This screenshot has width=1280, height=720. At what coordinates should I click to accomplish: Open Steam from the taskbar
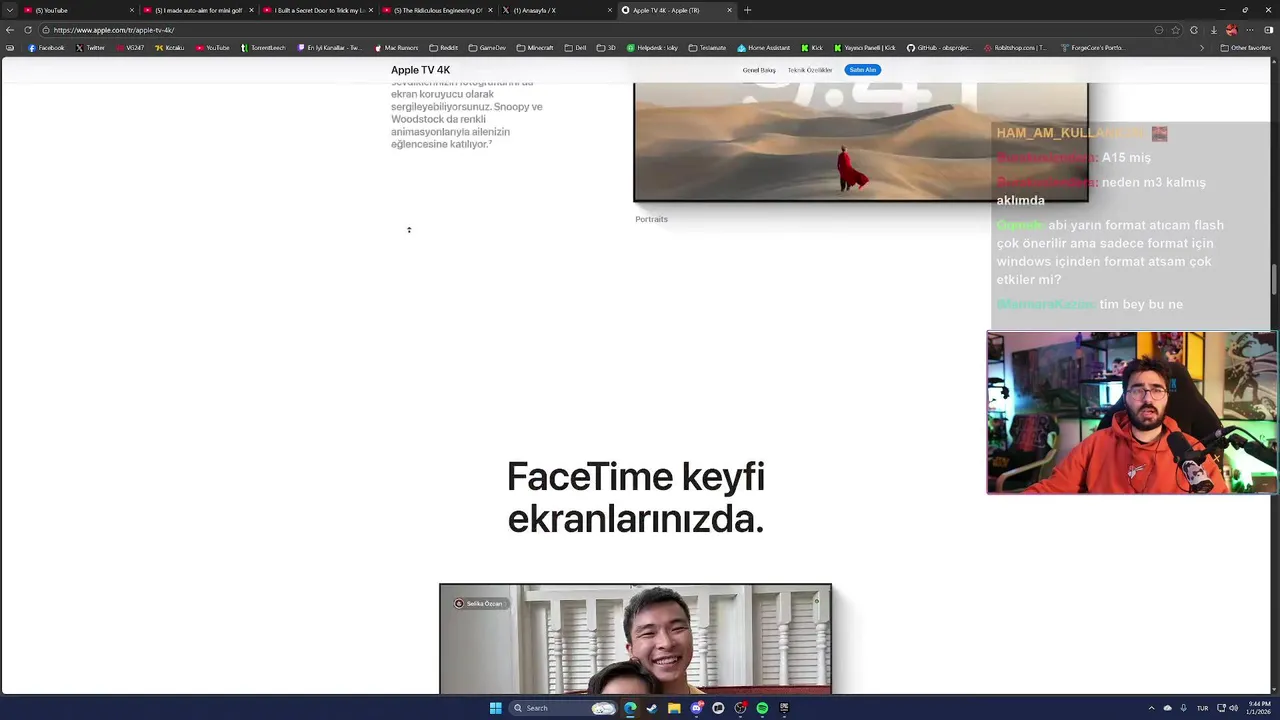click(x=652, y=708)
